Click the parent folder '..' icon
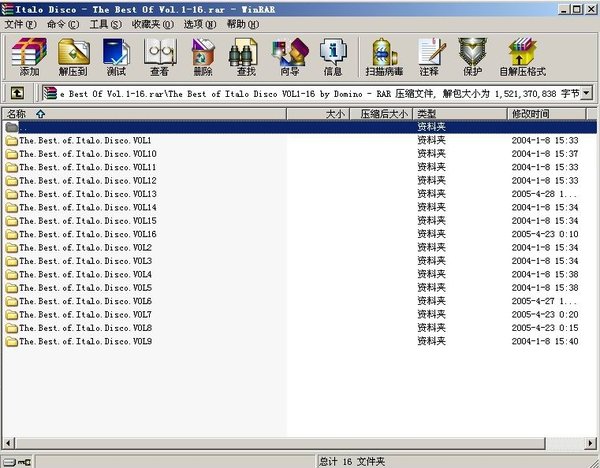Viewport: 600px width, 468px height. 12,127
